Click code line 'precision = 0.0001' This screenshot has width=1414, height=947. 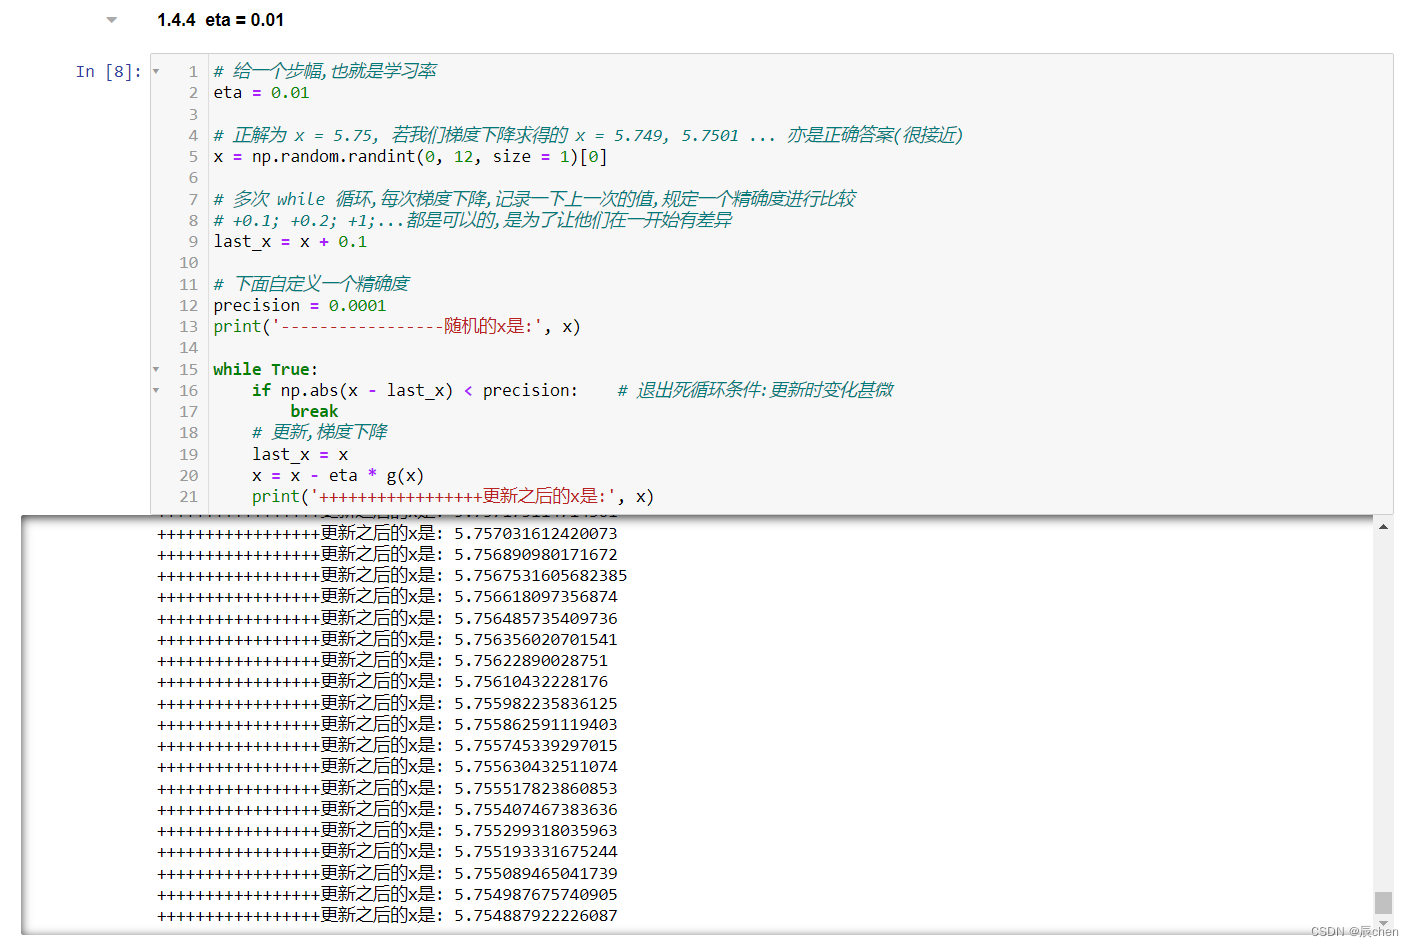pos(299,306)
